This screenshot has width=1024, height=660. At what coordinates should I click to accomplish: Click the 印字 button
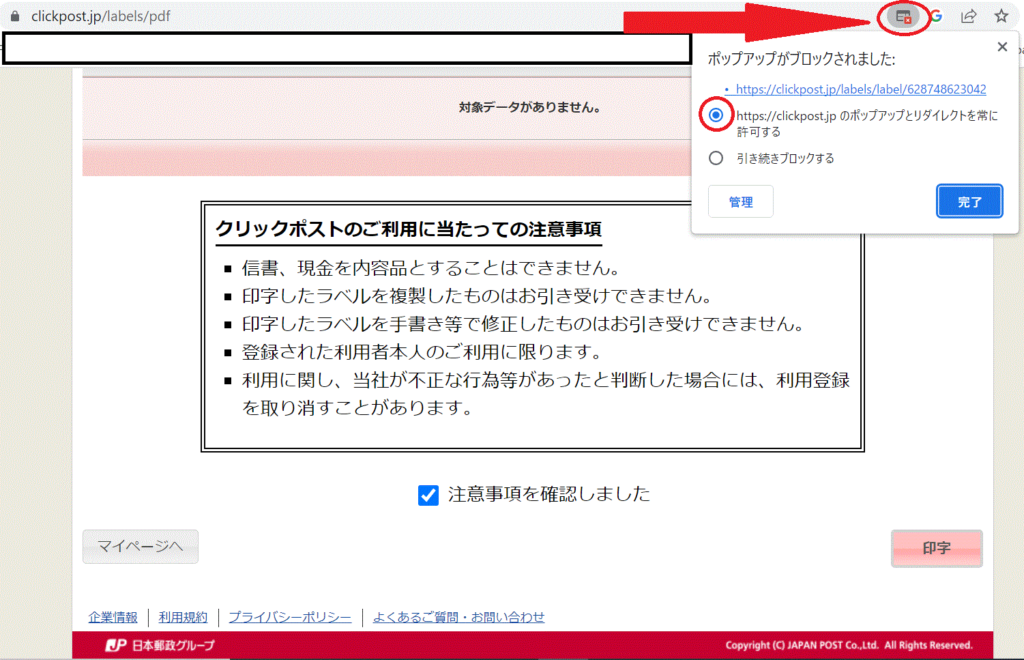936,548
